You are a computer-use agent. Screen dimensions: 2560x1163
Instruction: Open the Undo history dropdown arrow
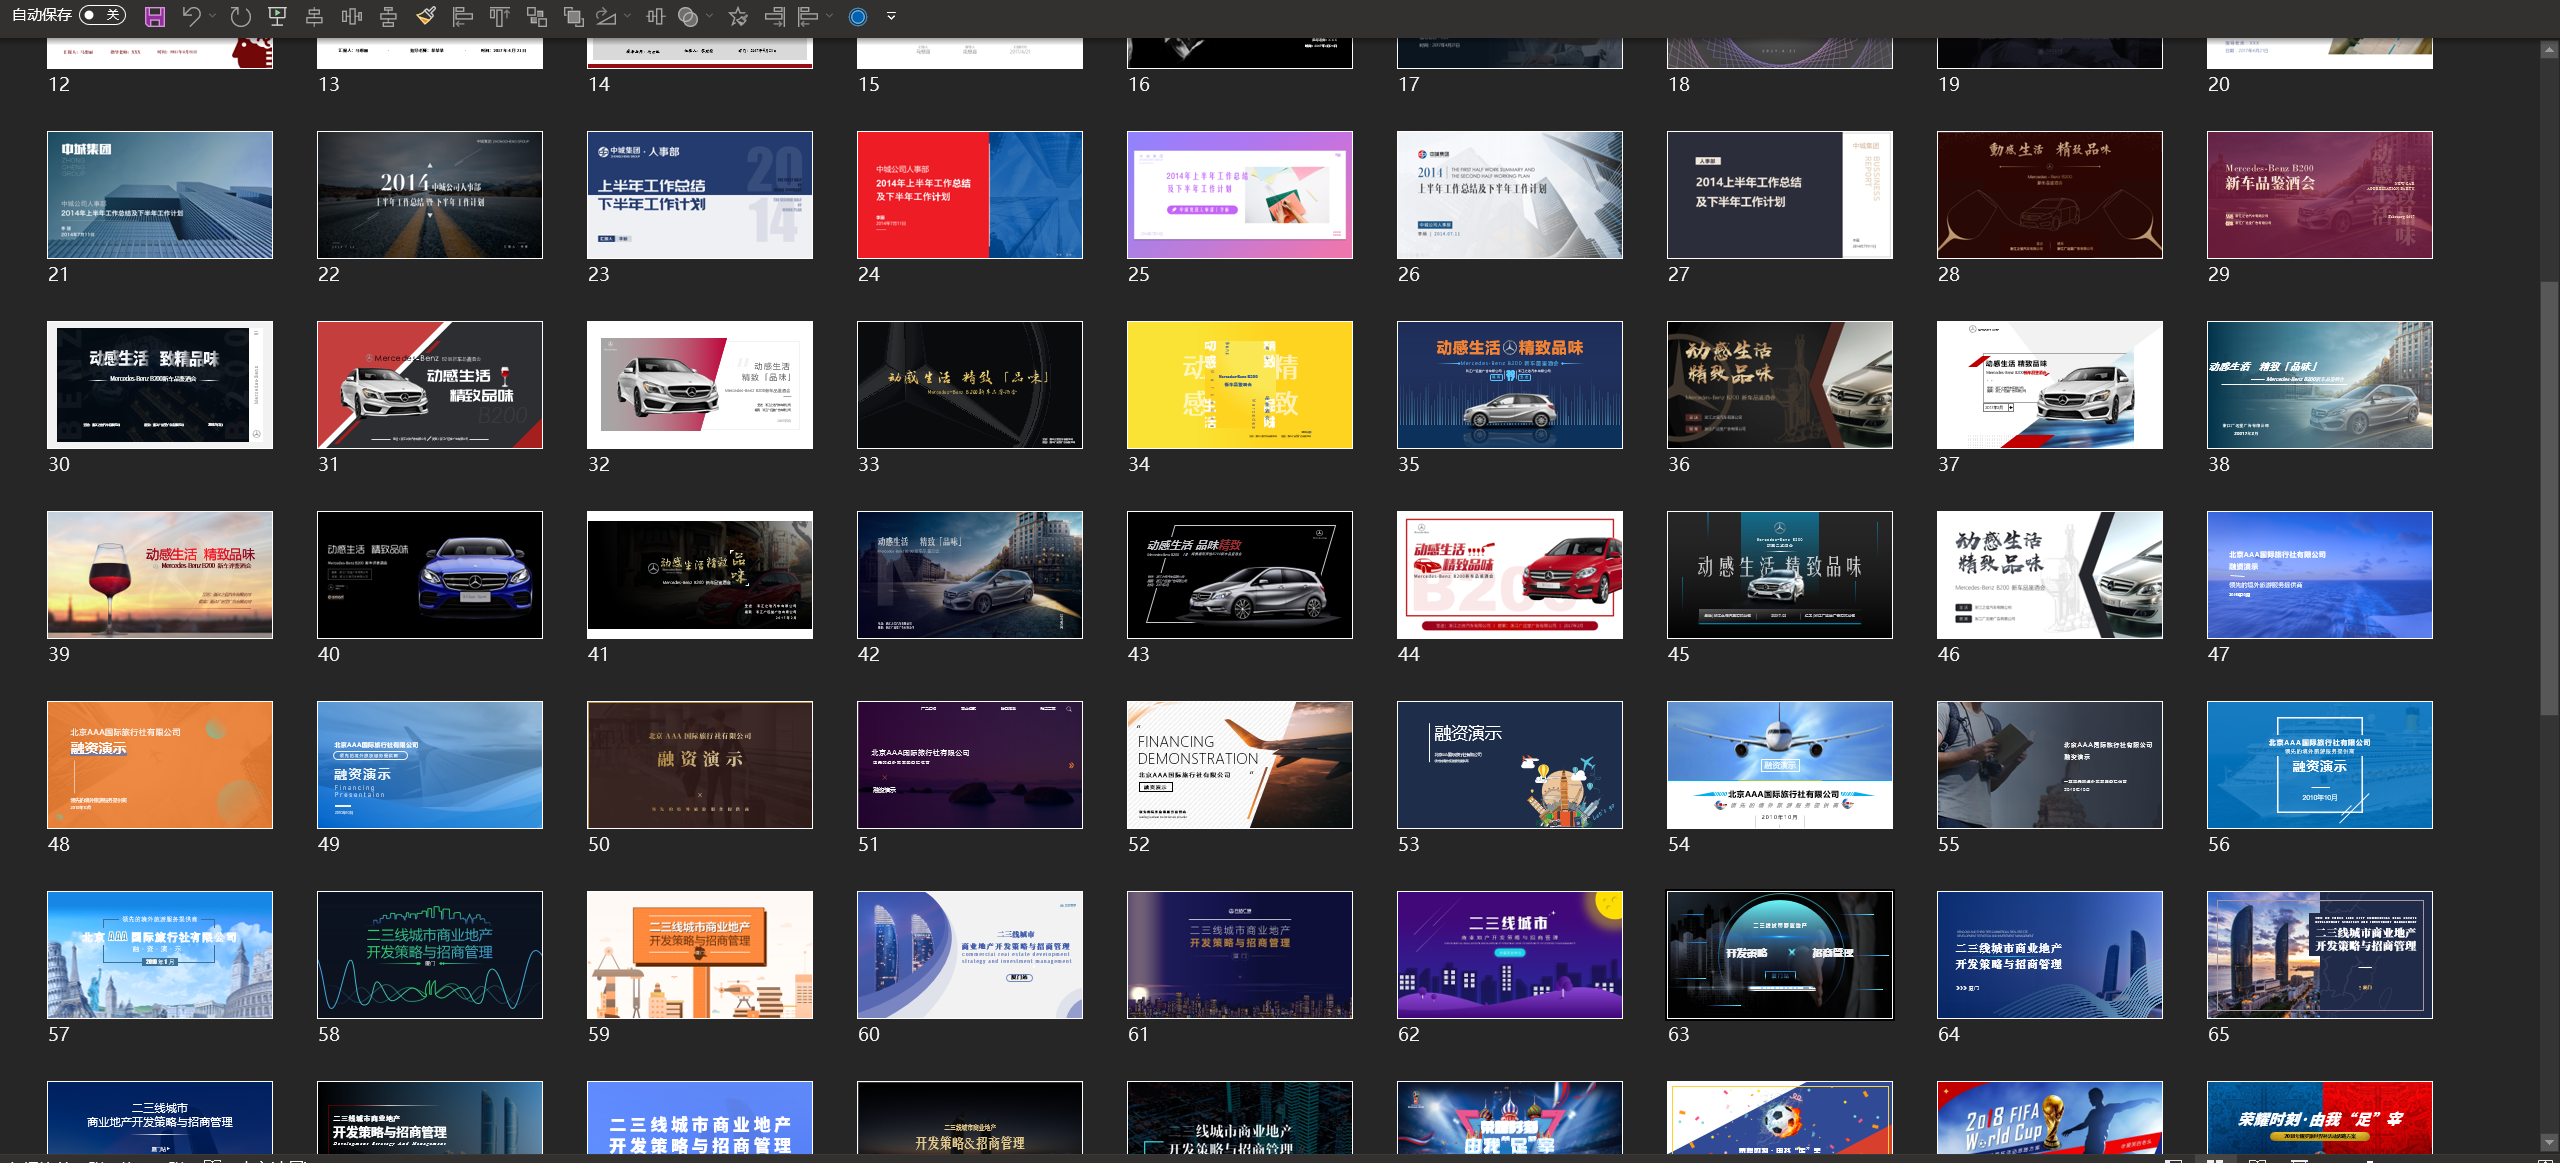(212, 16)
